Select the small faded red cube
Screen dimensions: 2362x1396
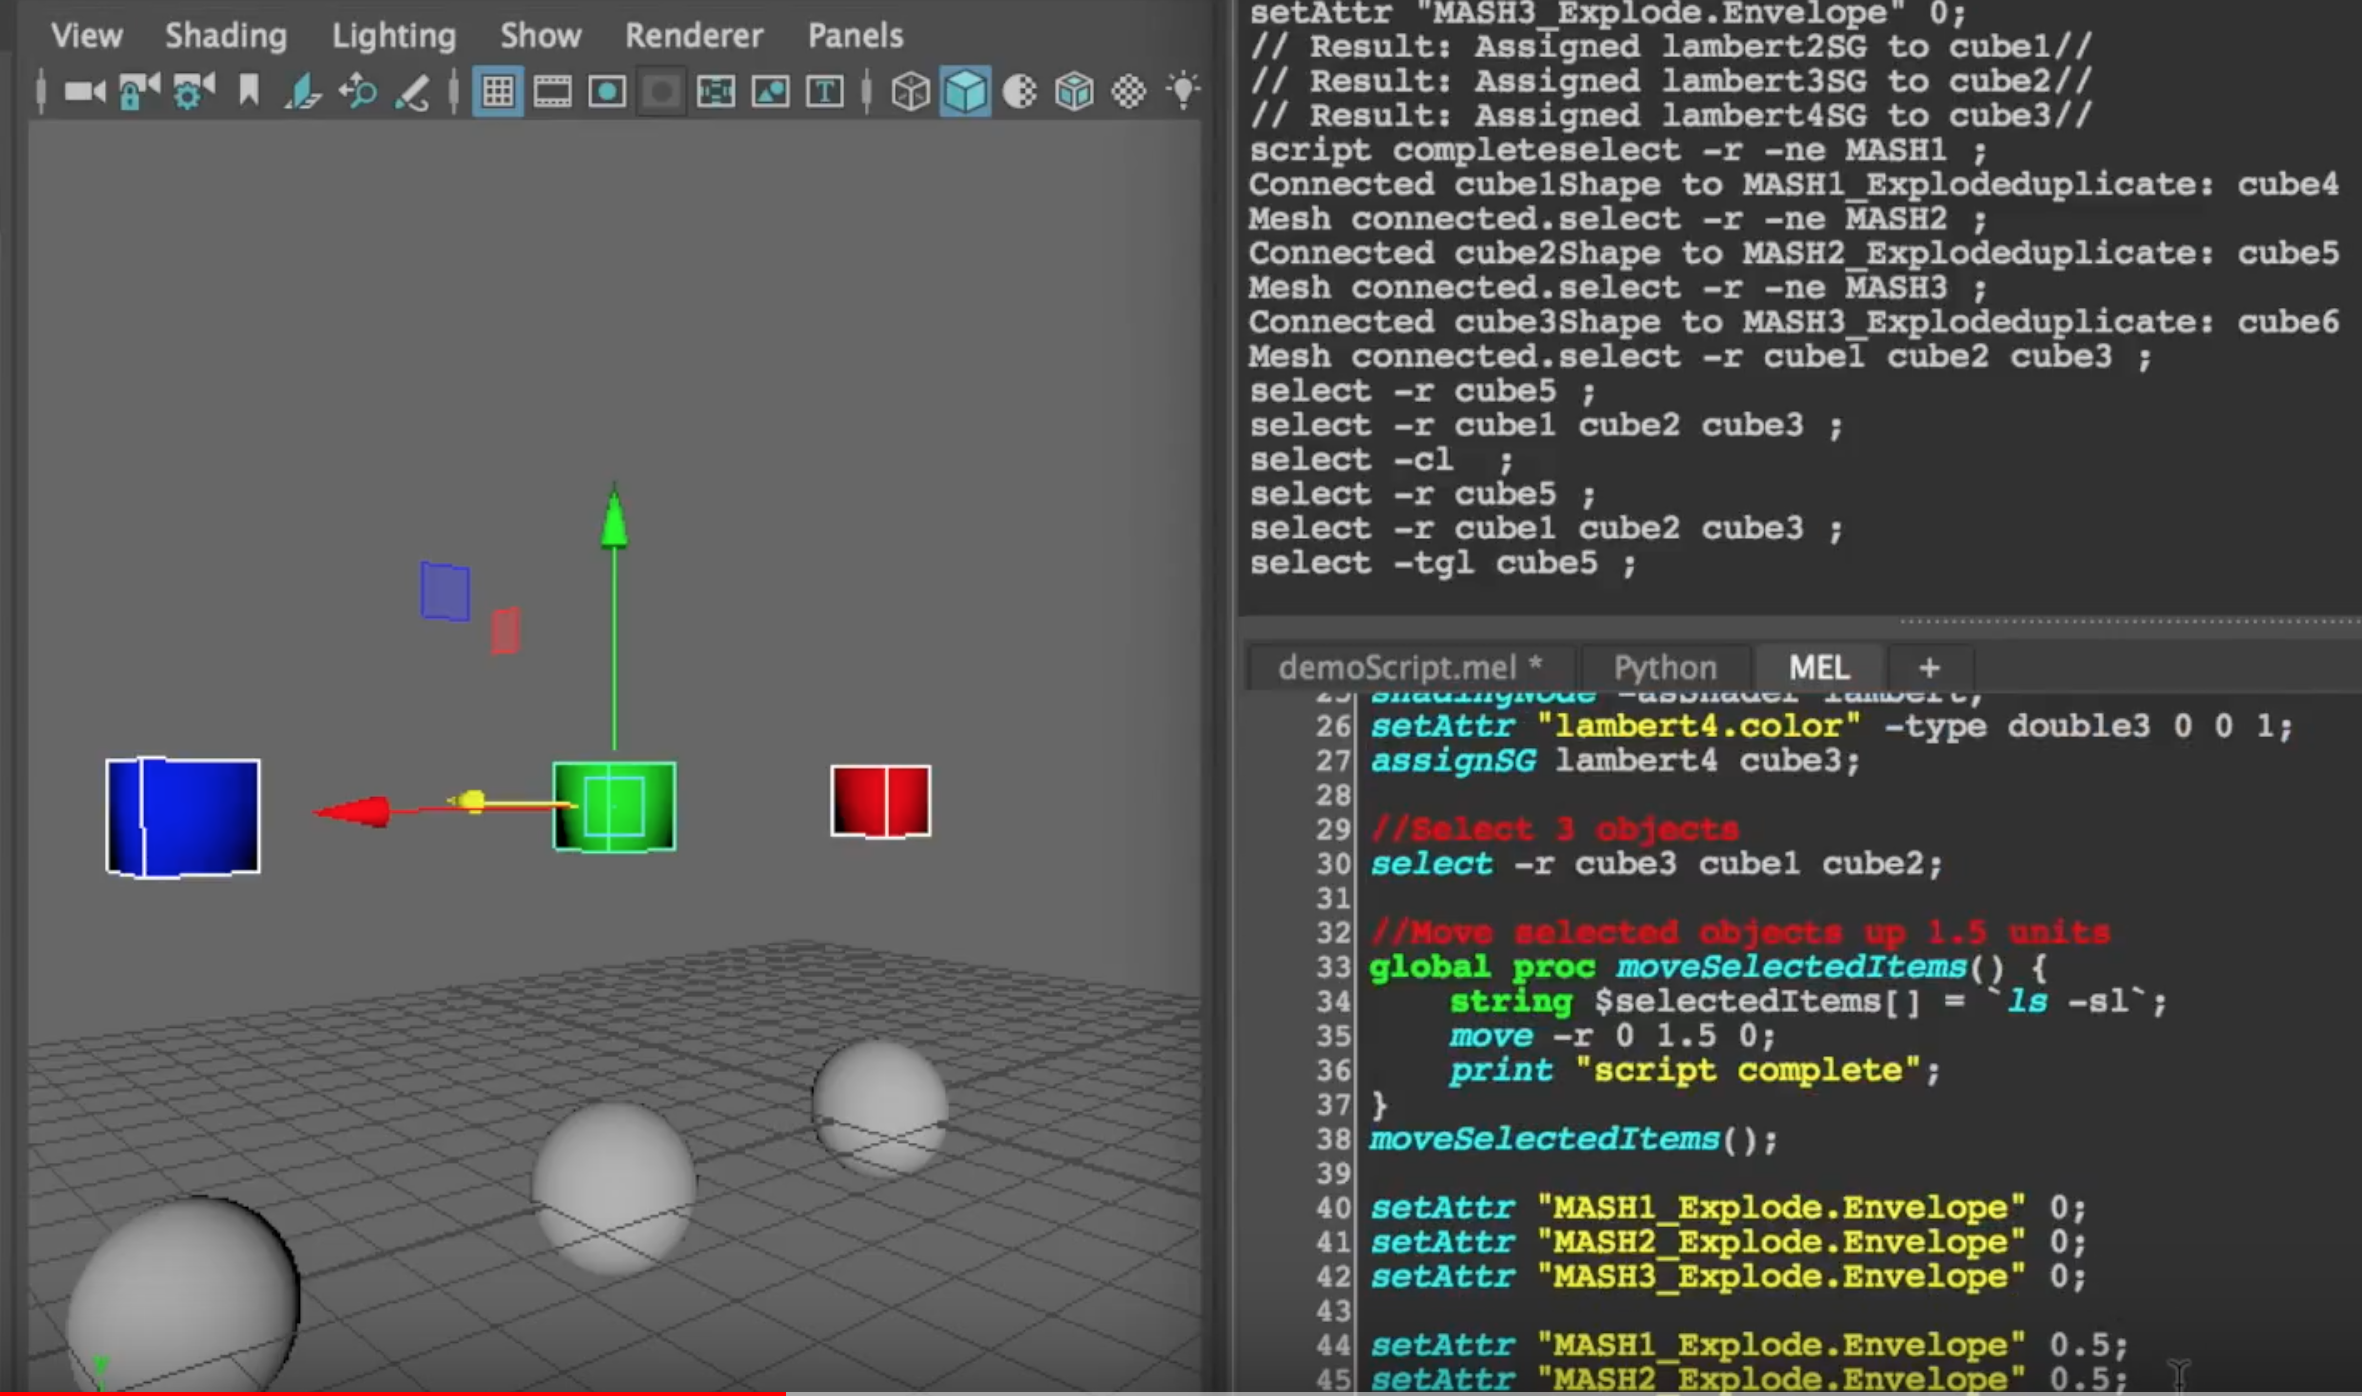click(505, 631)
